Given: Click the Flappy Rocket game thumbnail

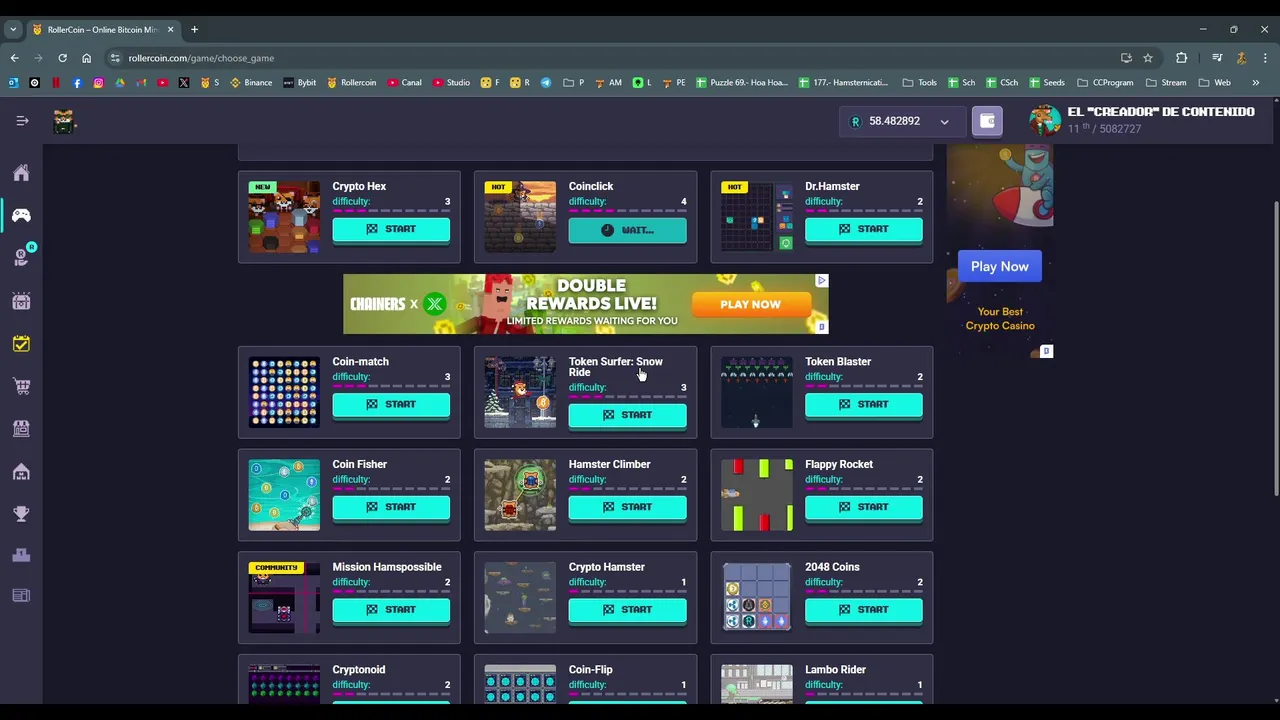Looking at the screenshot, I should [757, 495].
